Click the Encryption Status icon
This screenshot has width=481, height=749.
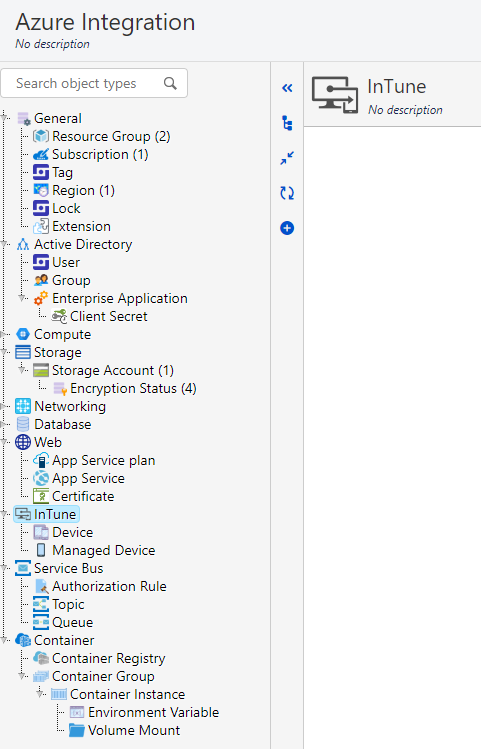tap(59, 388)
